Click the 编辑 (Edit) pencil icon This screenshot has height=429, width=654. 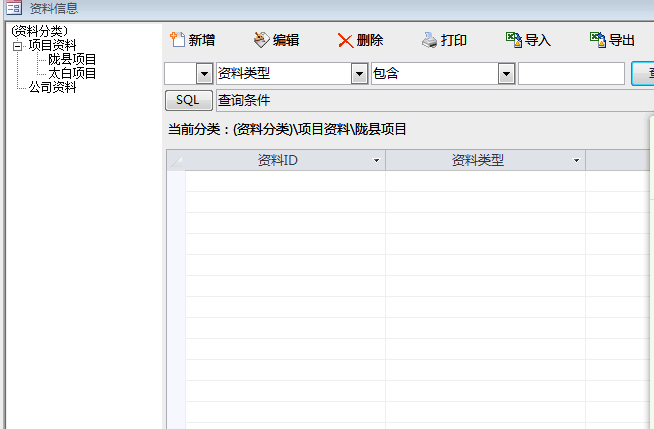[261, 40]
